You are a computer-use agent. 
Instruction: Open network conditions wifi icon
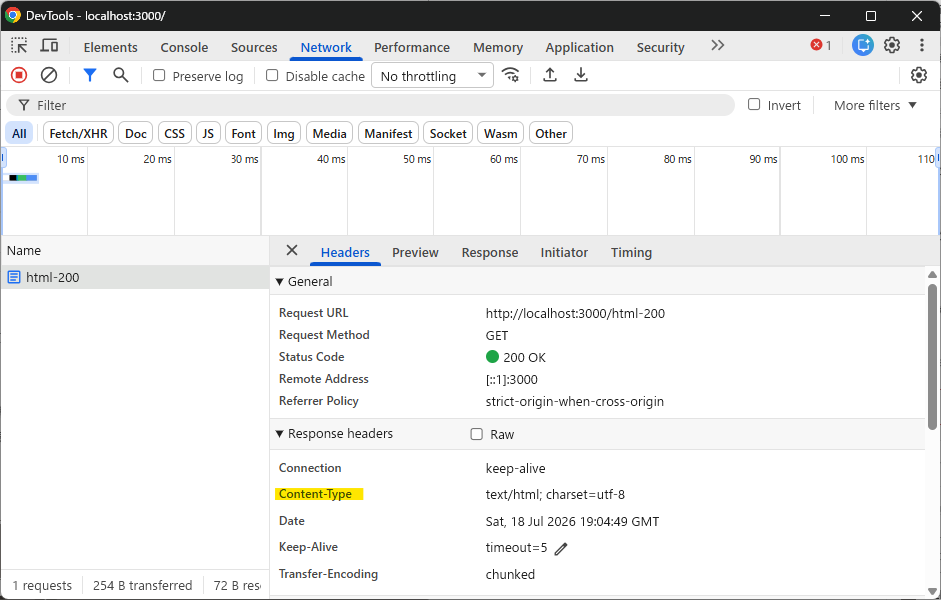pos(511,75)
